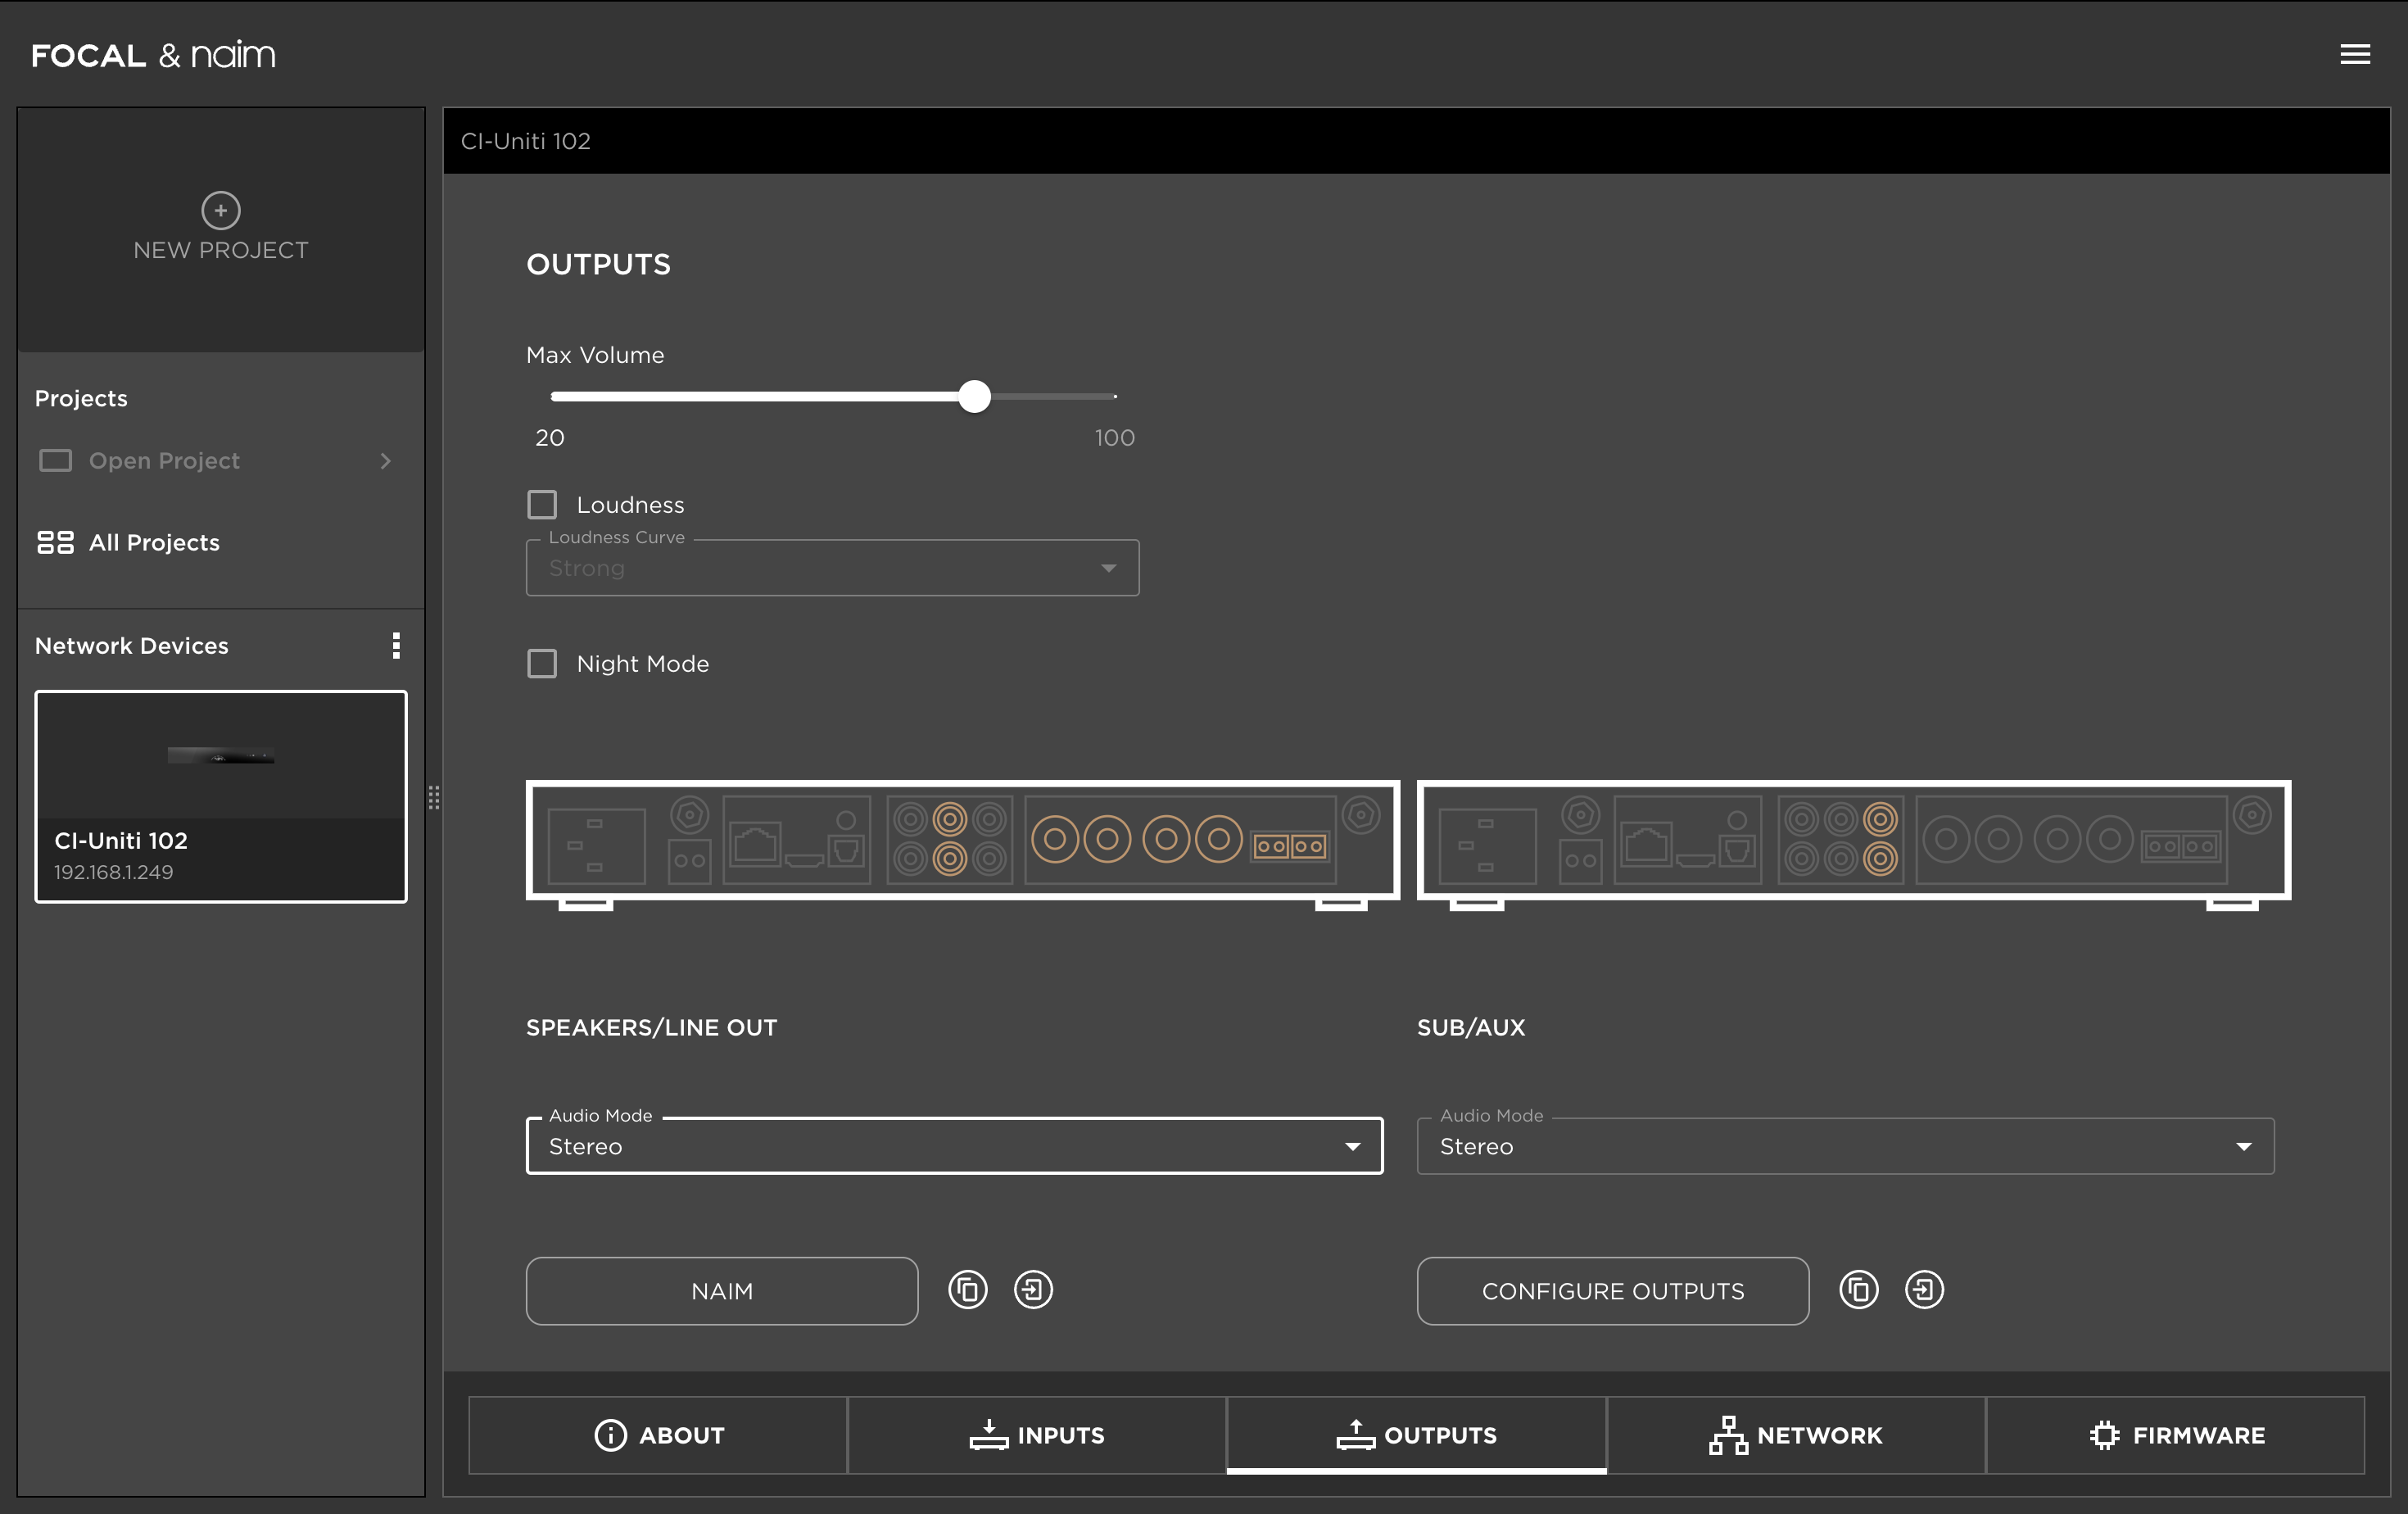This screenshot has width=2408, height=1514.
Task: Copy Sub/Aux output settings icon
Action: click(1858, 1290)
